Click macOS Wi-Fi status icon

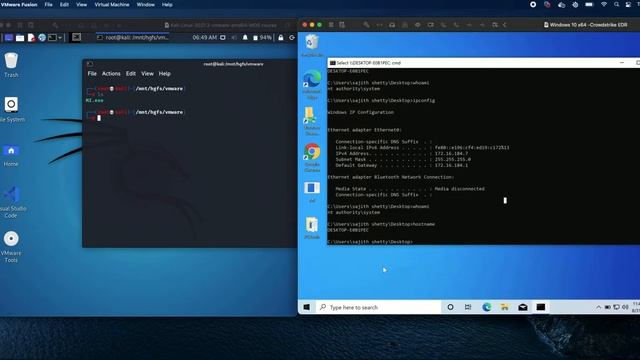[x=604, y=4]
